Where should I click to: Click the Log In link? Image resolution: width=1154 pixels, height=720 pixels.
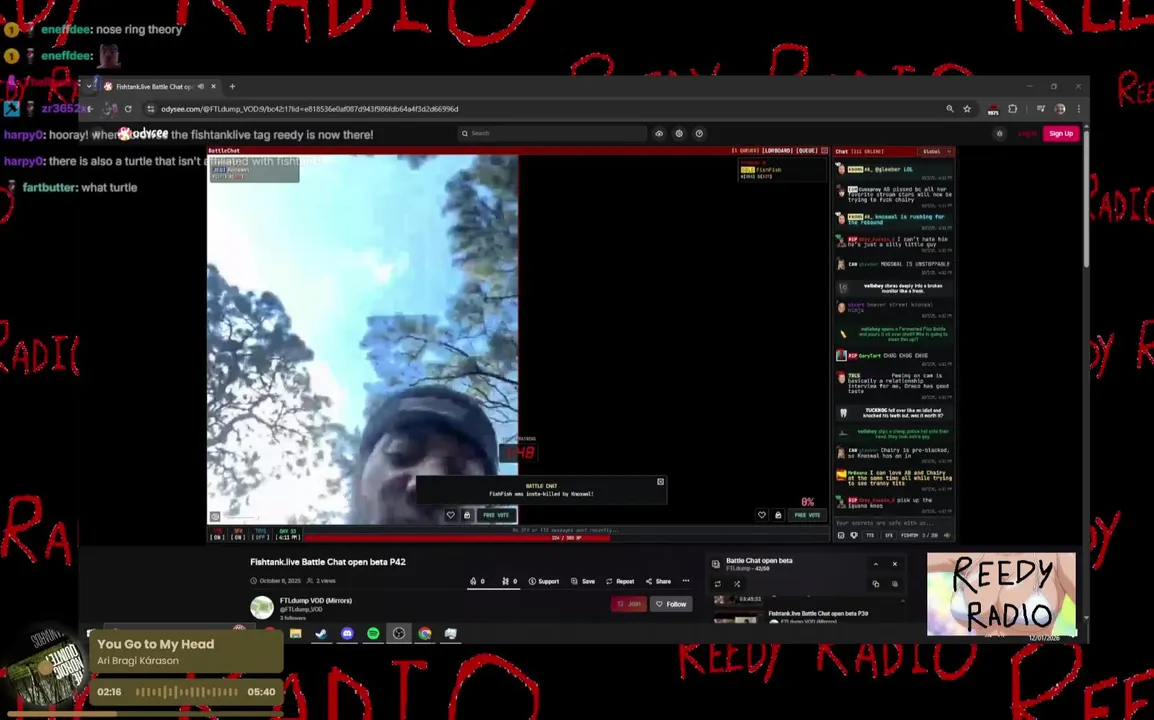(1027, 134)
